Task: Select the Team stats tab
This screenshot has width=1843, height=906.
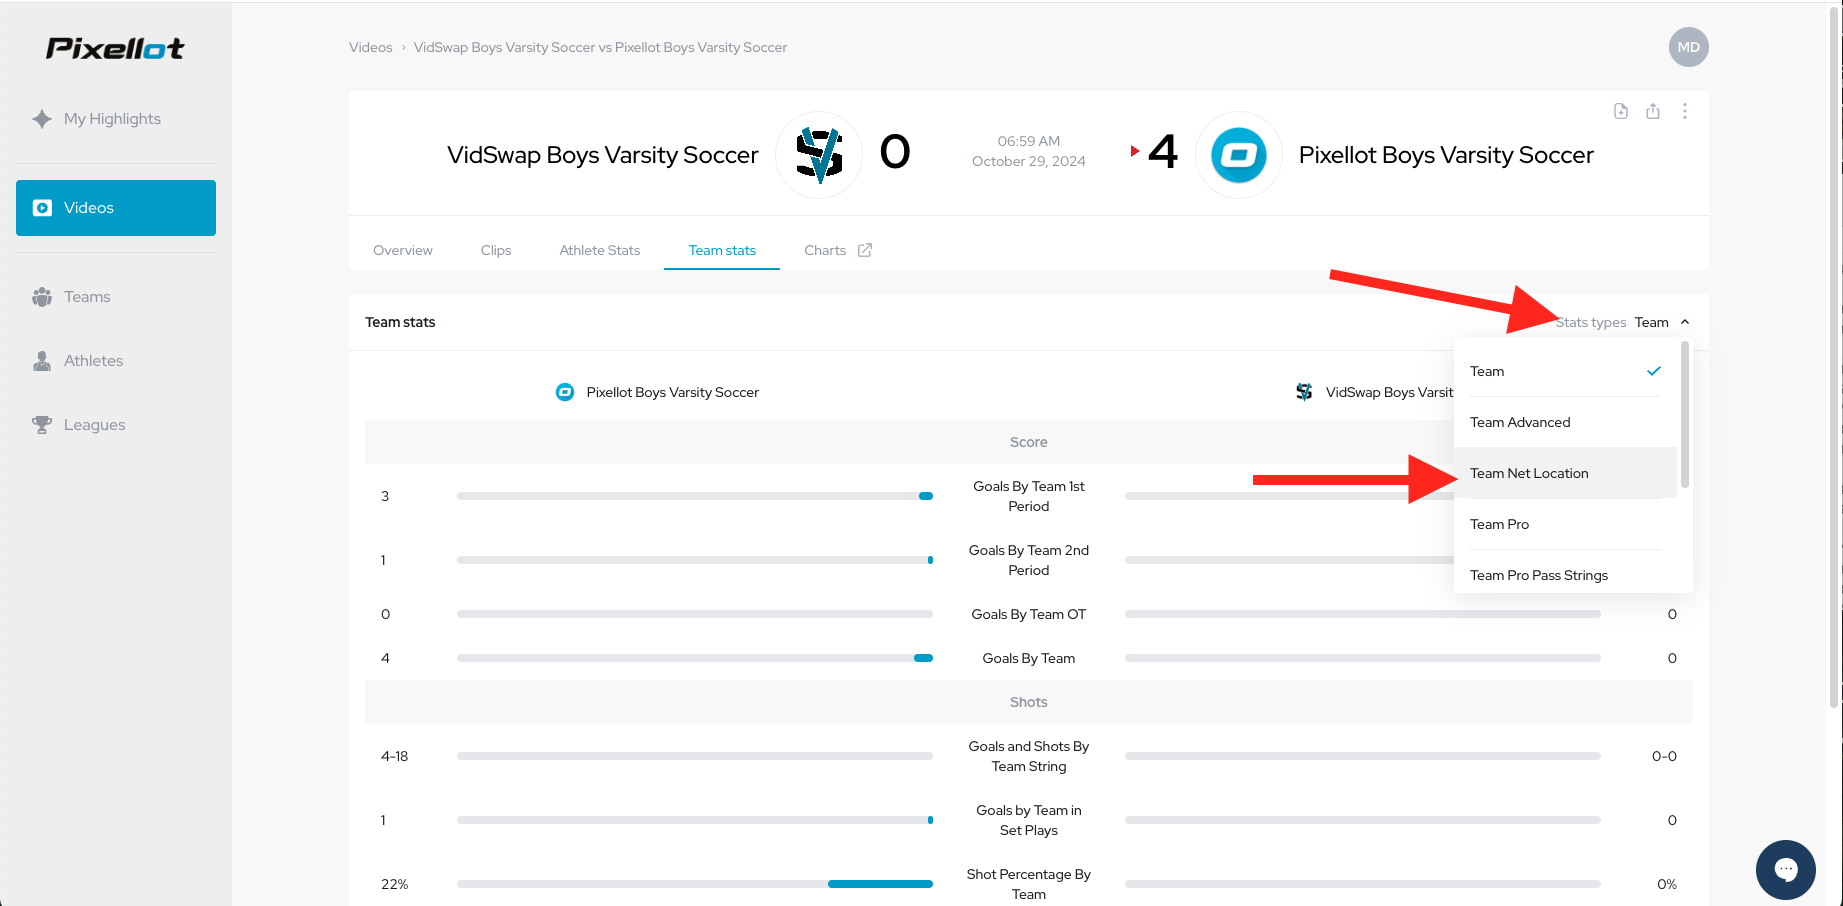Action: coord(722,250)
